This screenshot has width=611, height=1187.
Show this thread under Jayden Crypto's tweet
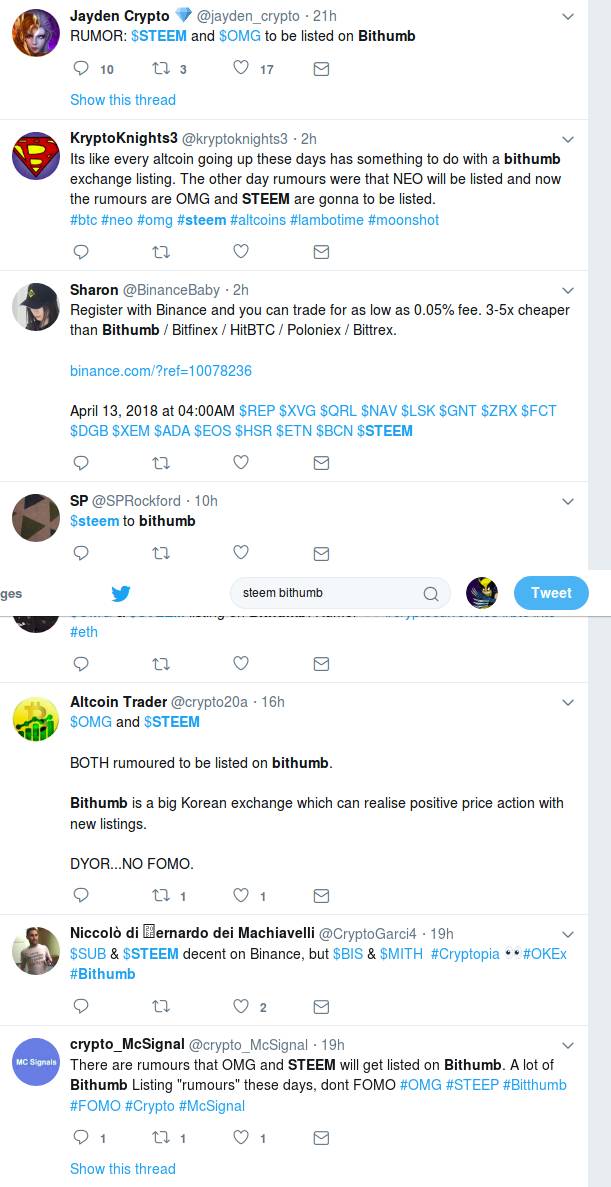point(122,100)
